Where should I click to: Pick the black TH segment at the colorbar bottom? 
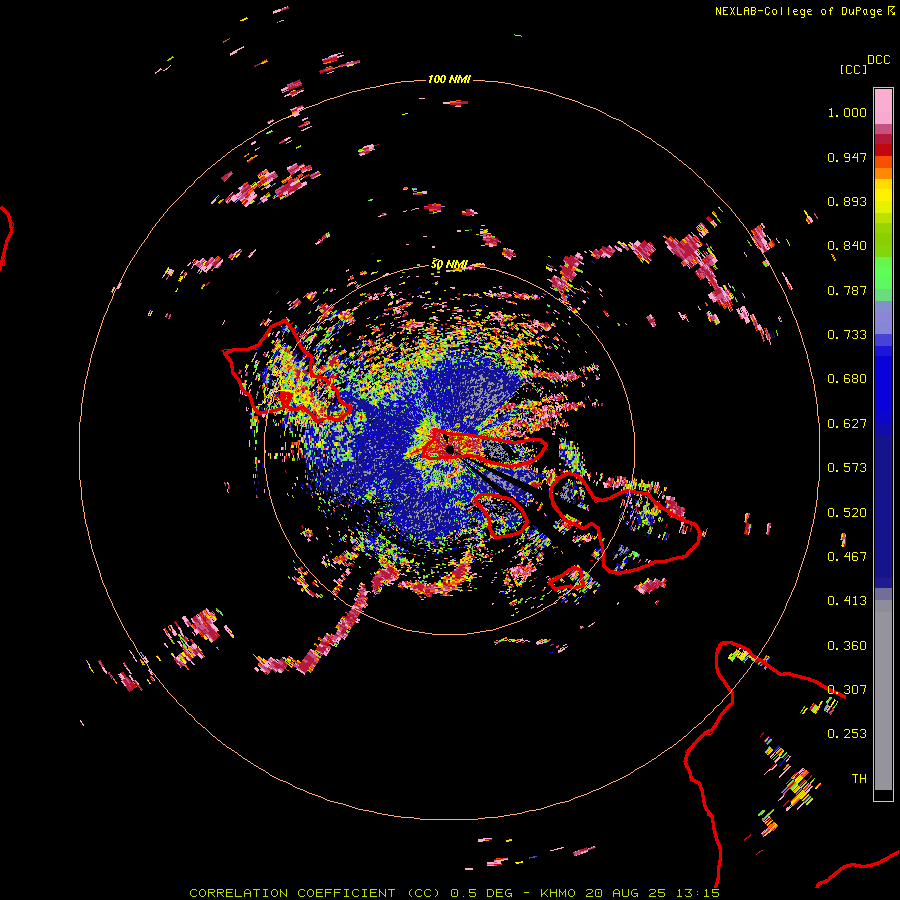pyautogui.click(x=883, y=795)
